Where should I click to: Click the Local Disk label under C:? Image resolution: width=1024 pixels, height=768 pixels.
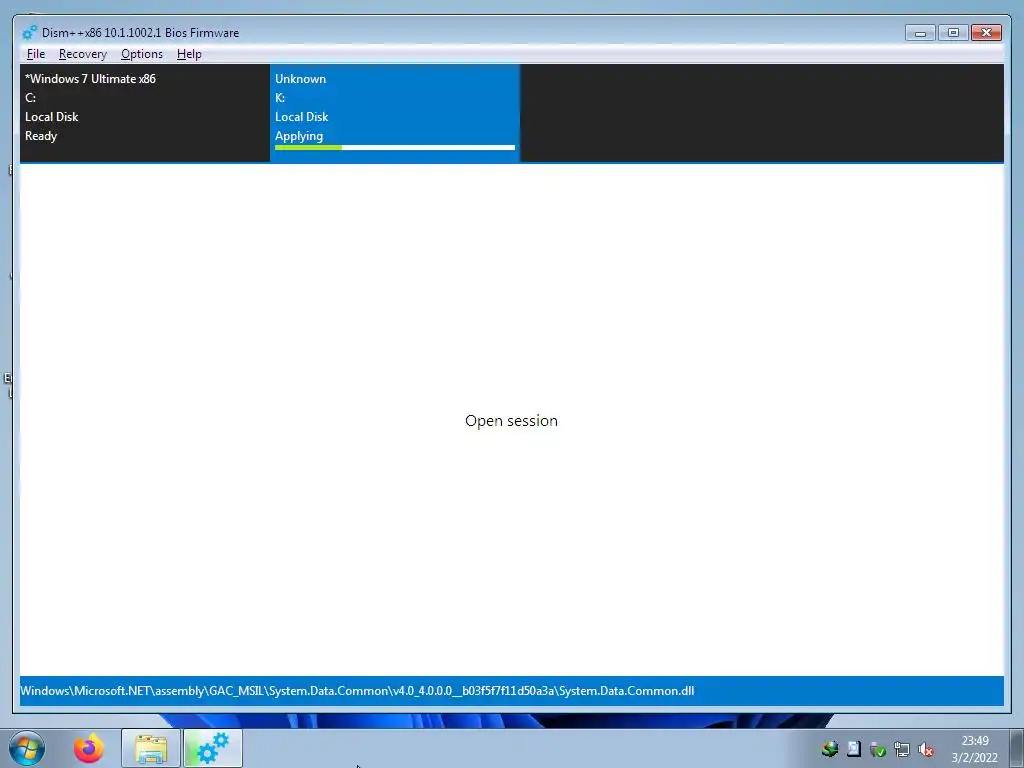coord(52,117)
